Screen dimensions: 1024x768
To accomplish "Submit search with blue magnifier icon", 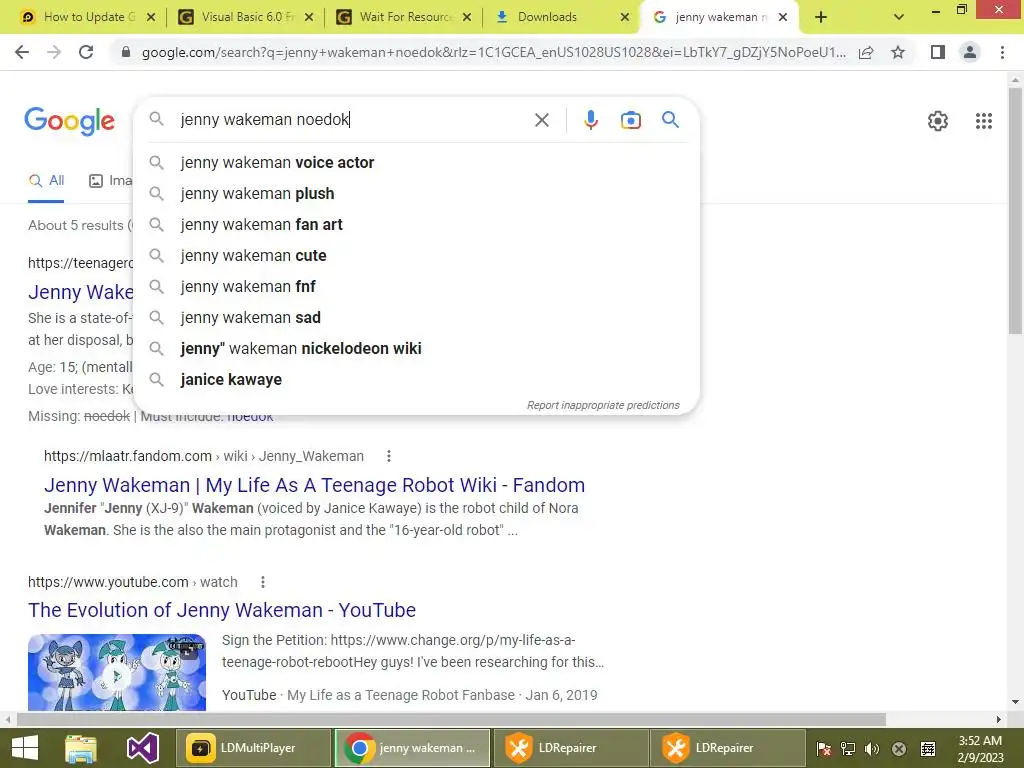I will [x=670, y=120].
